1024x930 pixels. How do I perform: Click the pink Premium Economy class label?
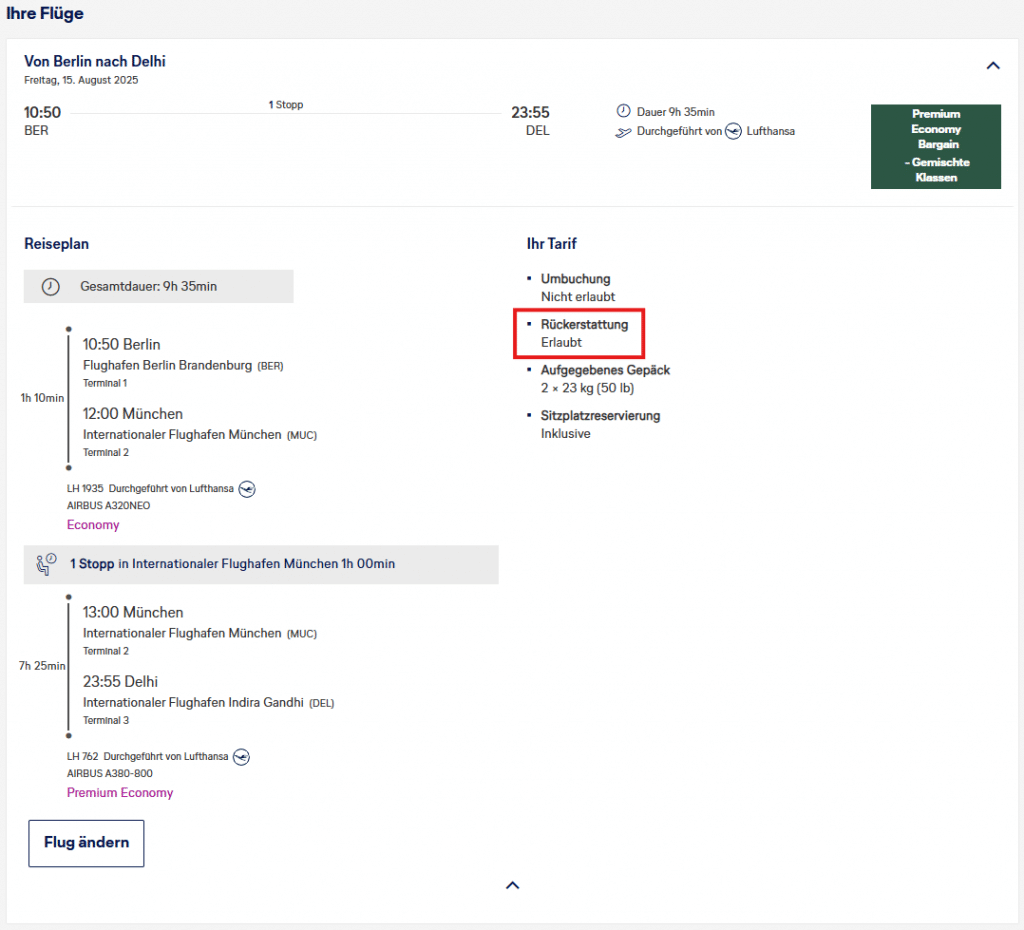coord(120,793)
